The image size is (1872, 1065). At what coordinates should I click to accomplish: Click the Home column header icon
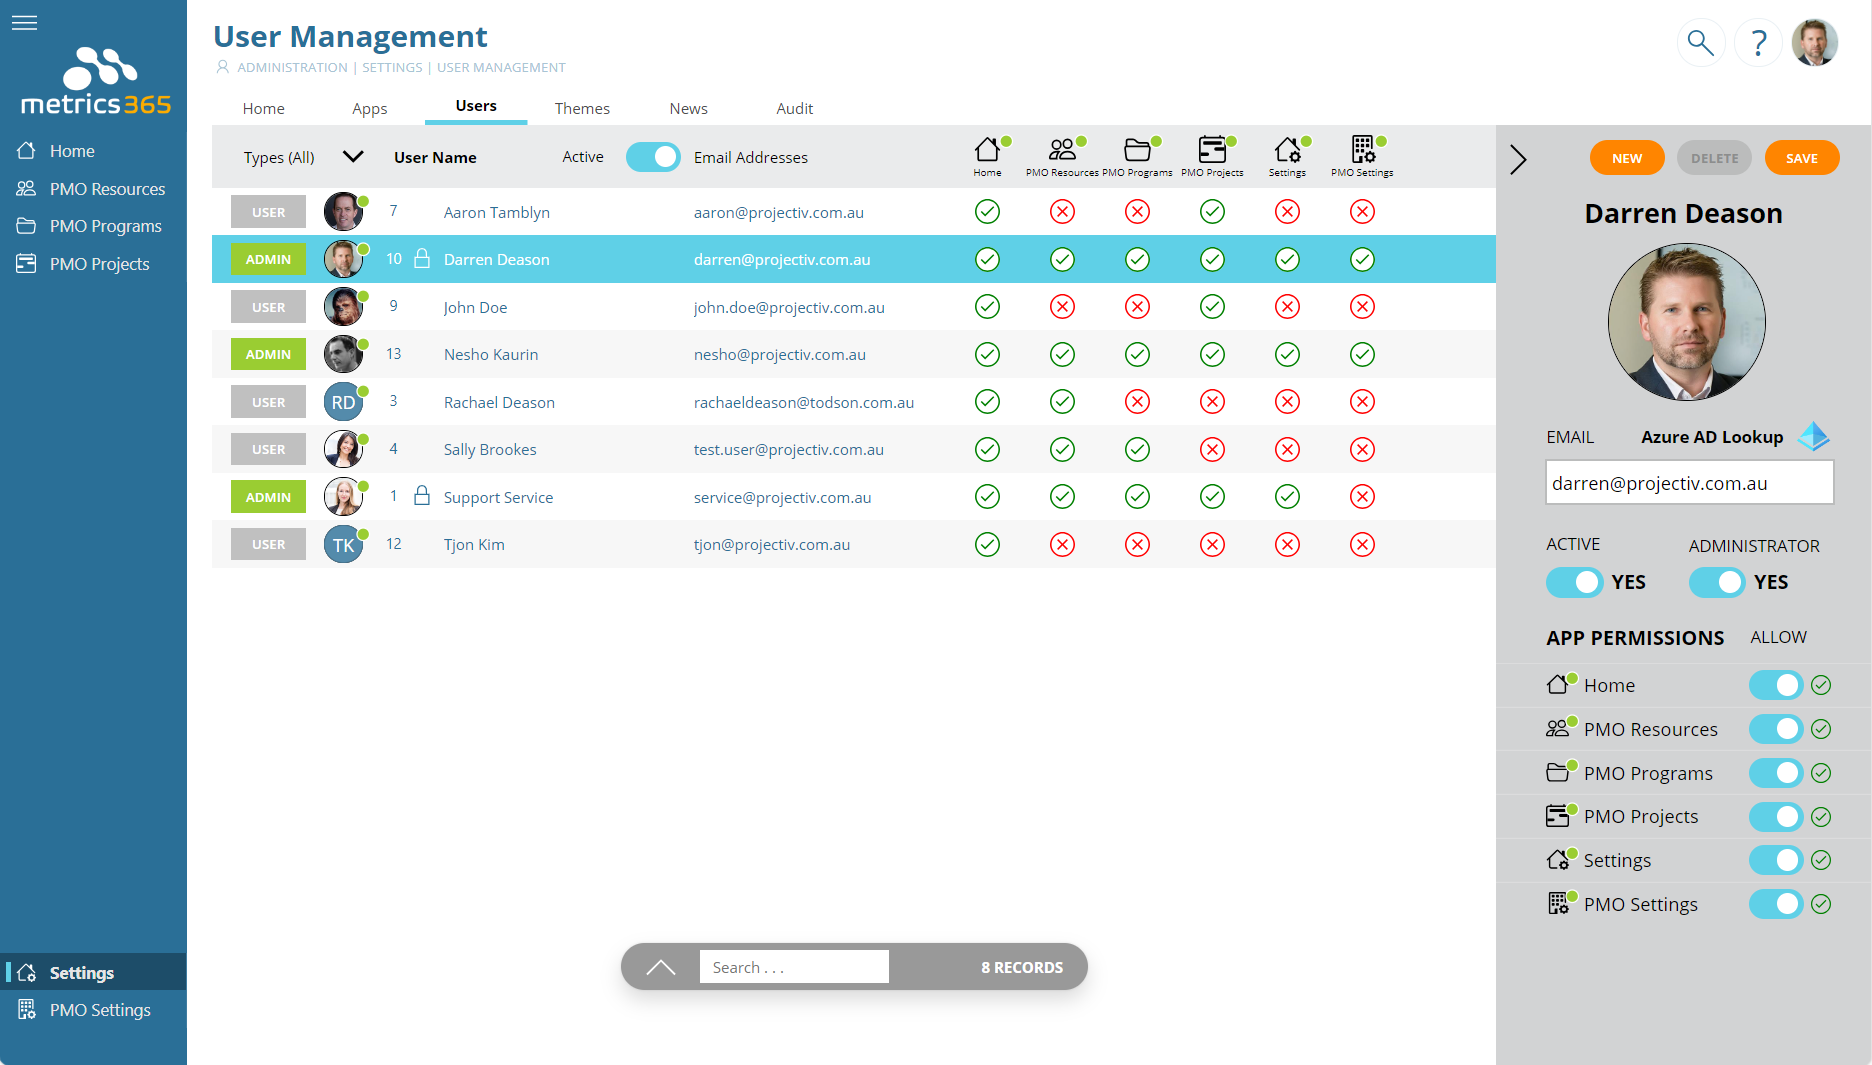988,150
